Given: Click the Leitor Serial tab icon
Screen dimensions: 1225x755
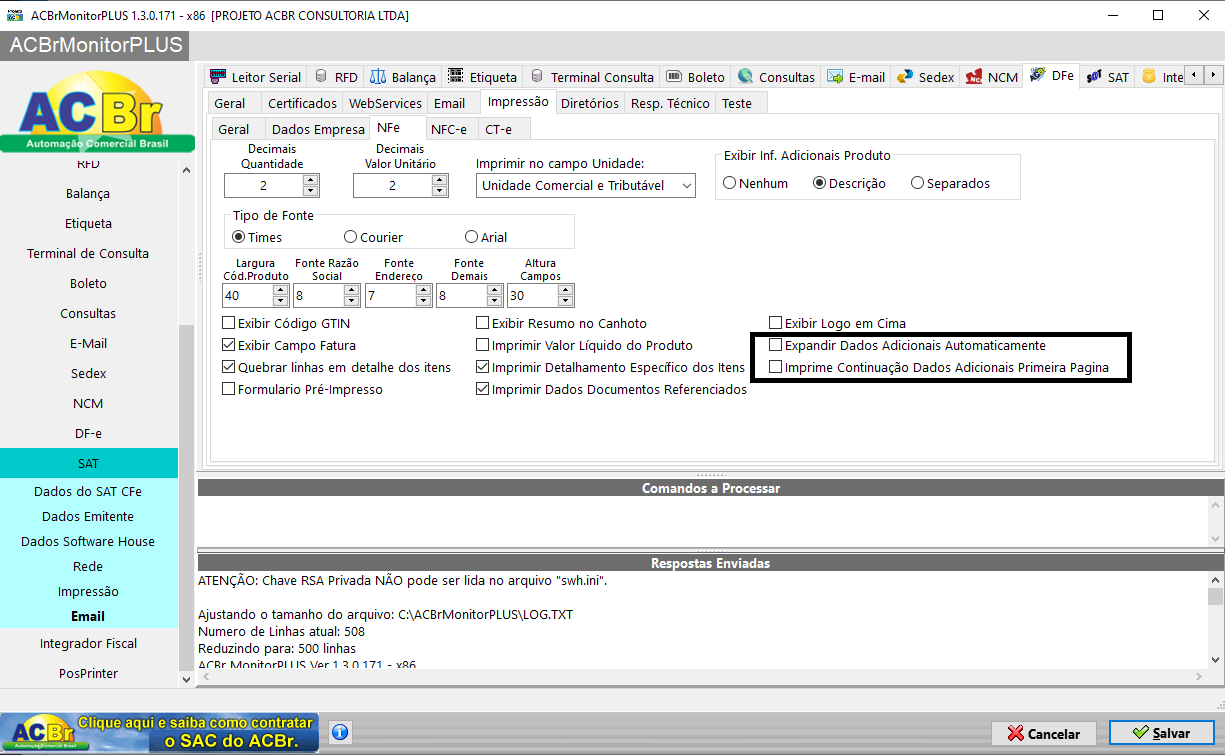Looking at the screenshot, I should [218, 76].
